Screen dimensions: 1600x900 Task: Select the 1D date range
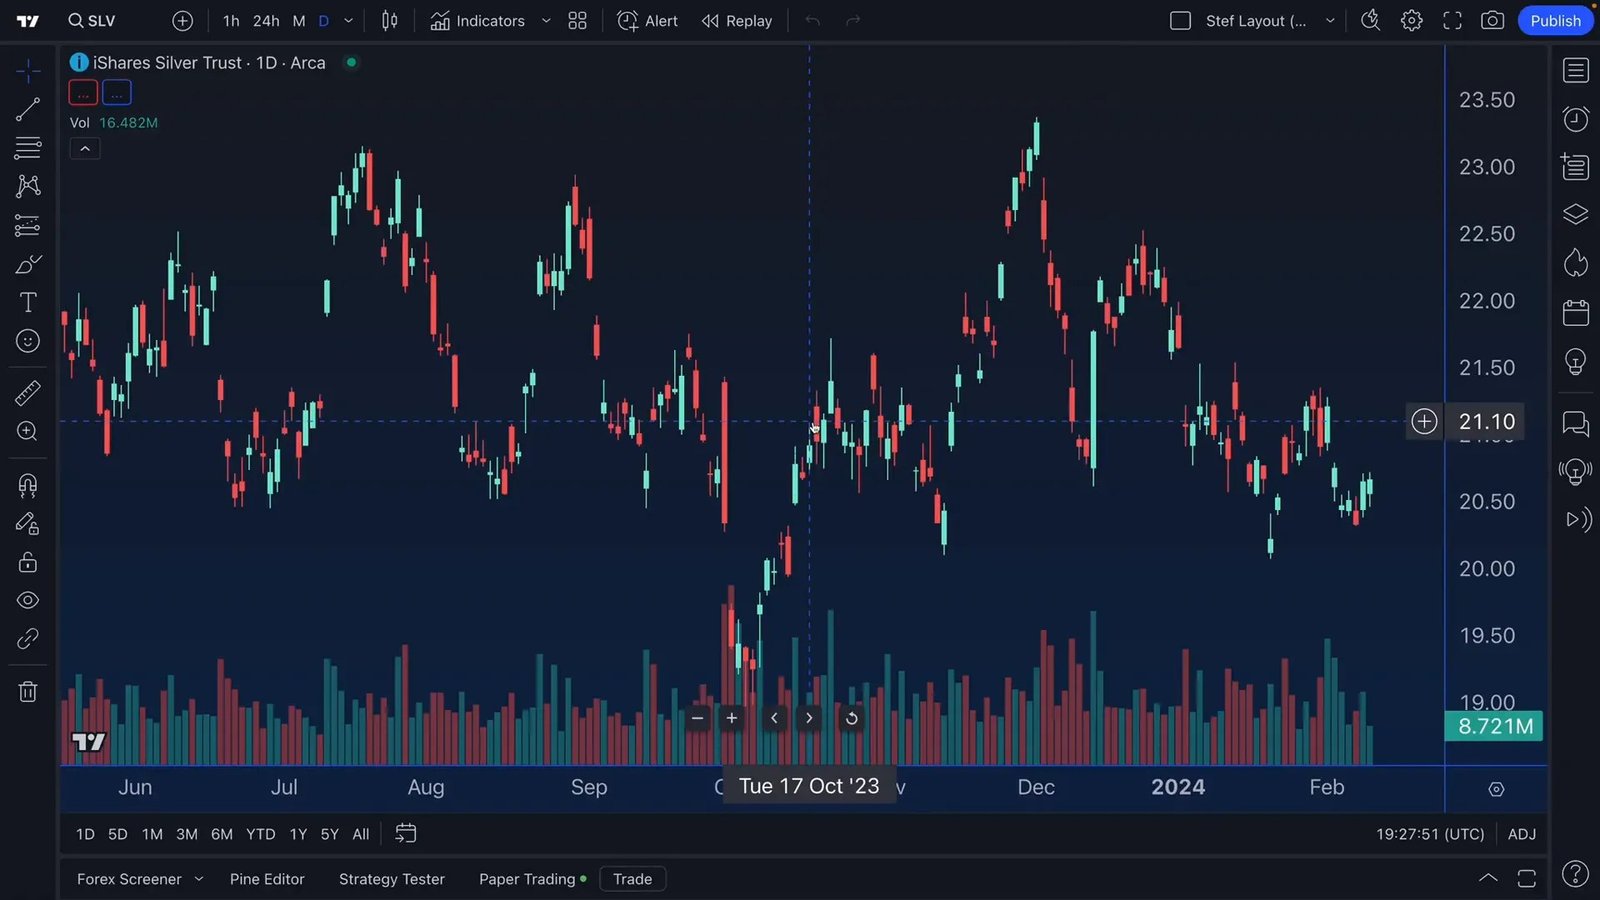click(85, 834)
